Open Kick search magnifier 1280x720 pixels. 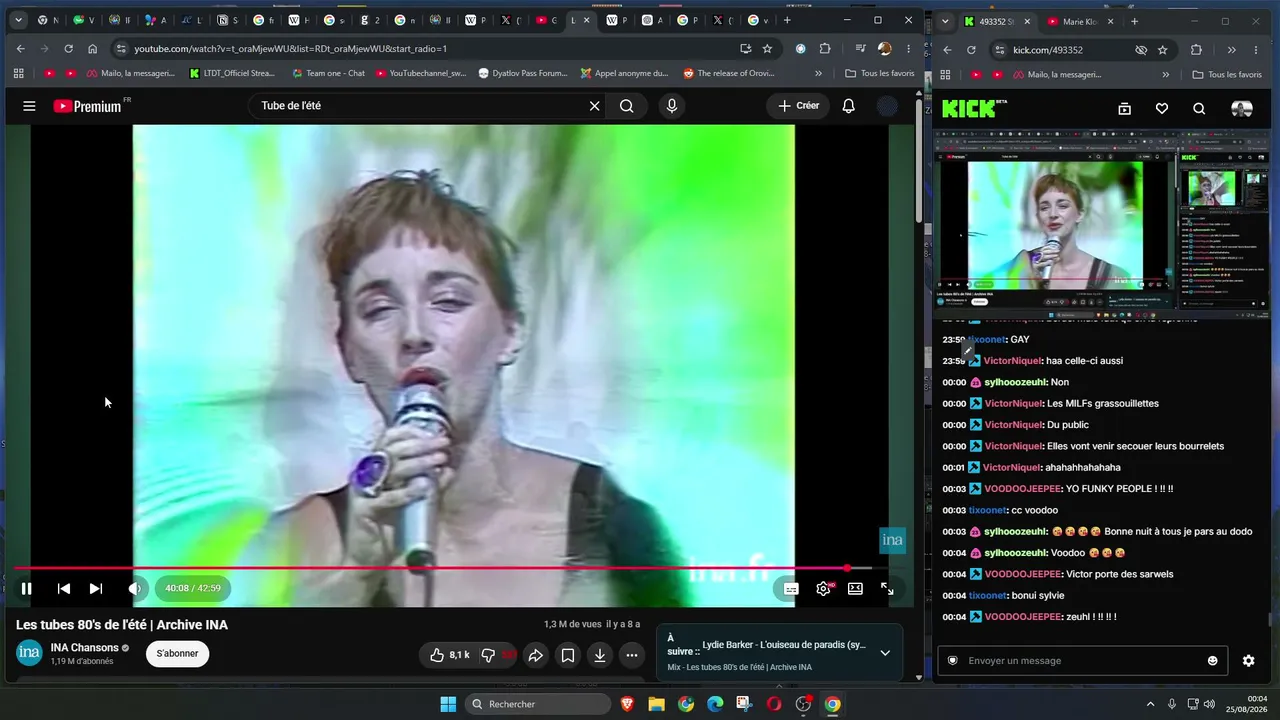tap(1199, 109)
